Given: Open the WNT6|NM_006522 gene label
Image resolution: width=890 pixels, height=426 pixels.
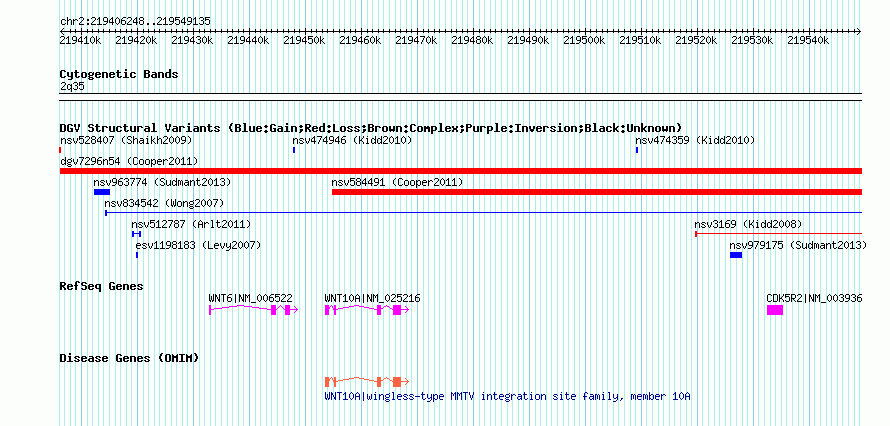Looking at the screenshot, I should (x=250, y=298).
